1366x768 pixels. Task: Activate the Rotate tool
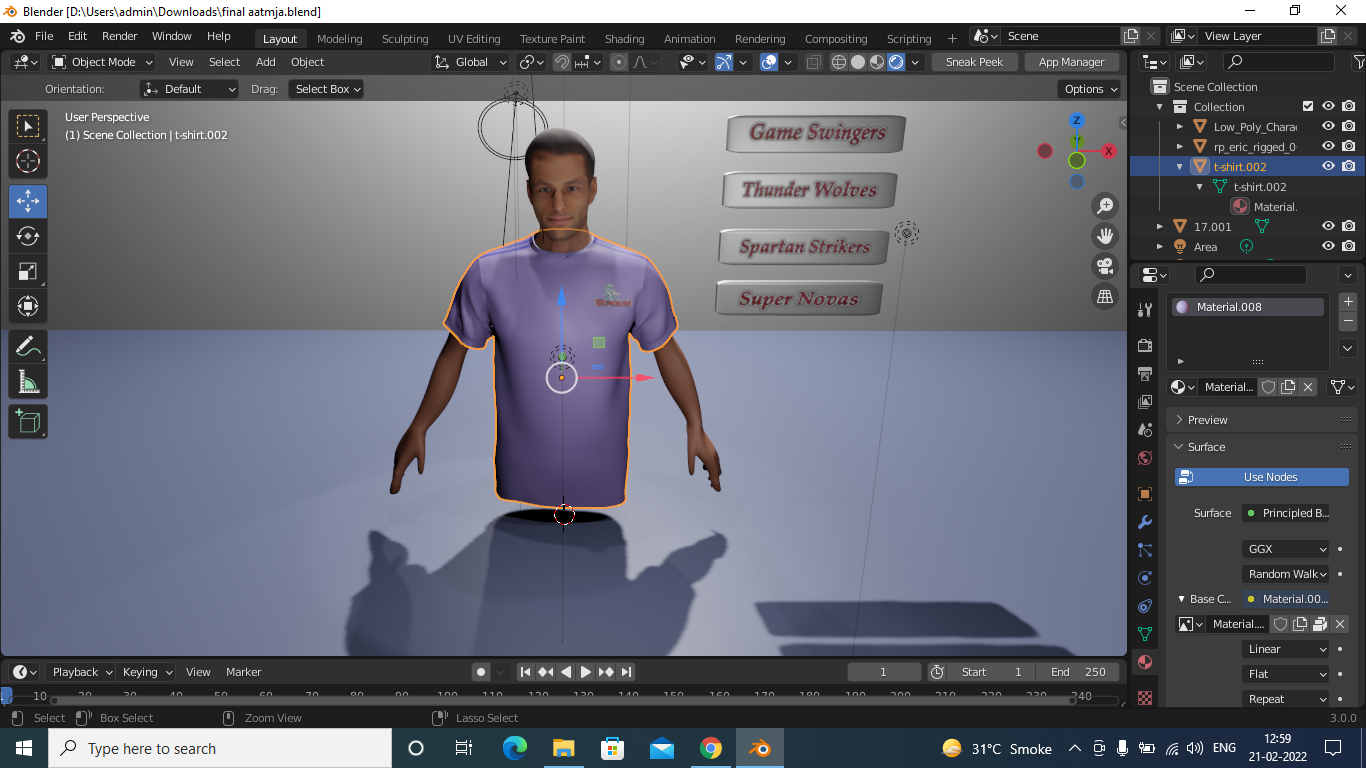pyautogui.click(x=28, y=236)
